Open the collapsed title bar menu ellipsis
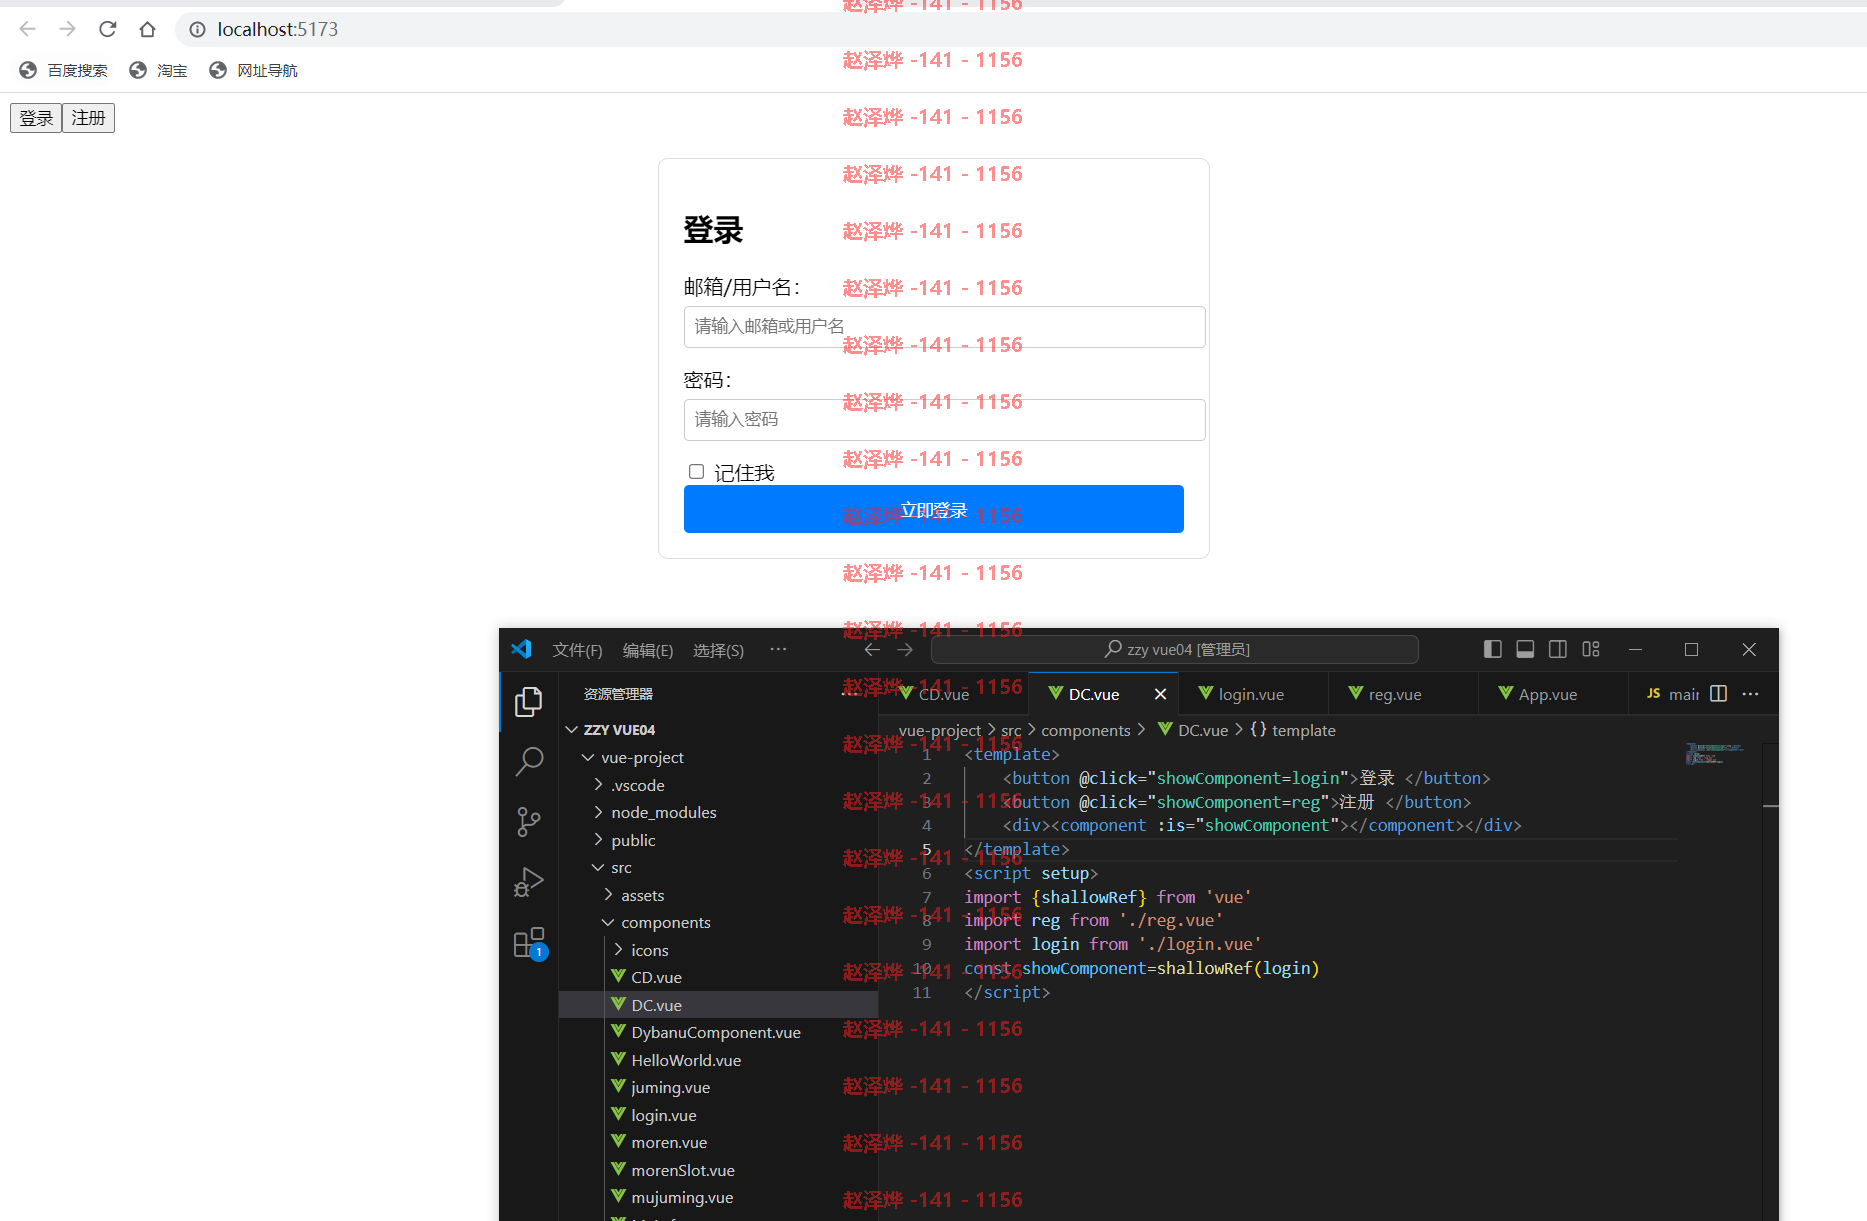 778,649
